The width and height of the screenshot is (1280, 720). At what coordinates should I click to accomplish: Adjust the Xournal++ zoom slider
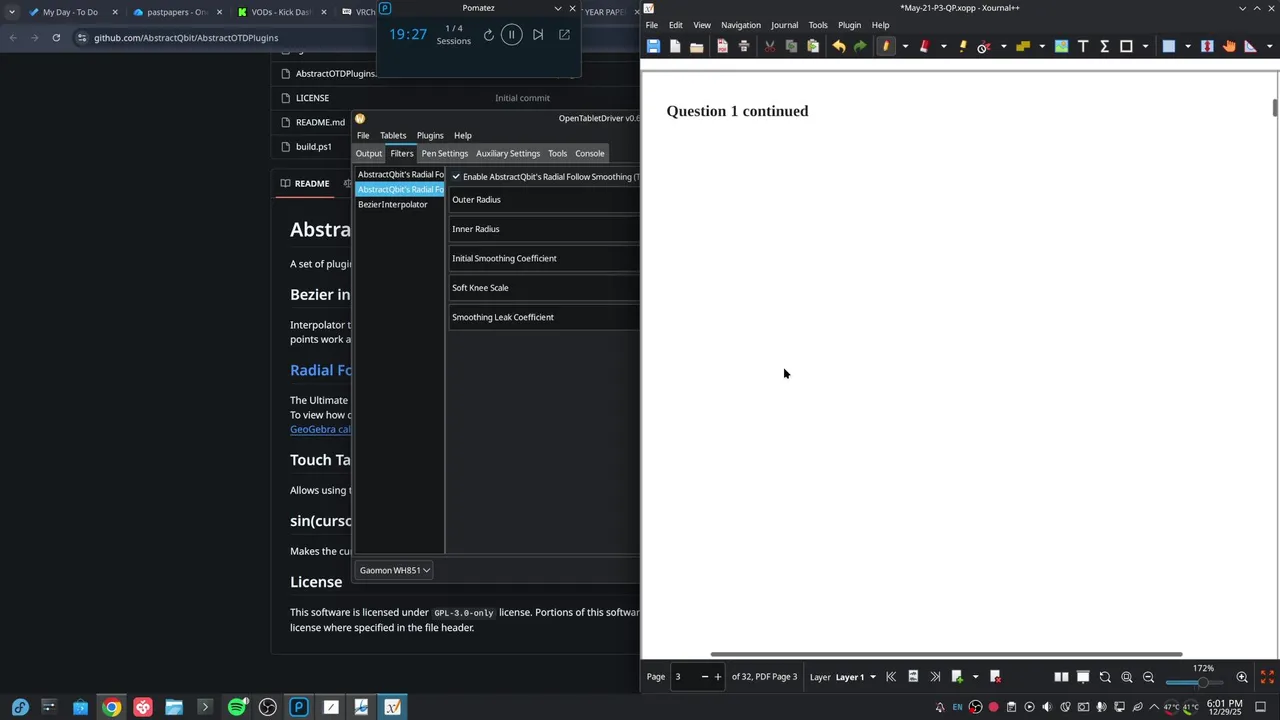point(1196,682)
